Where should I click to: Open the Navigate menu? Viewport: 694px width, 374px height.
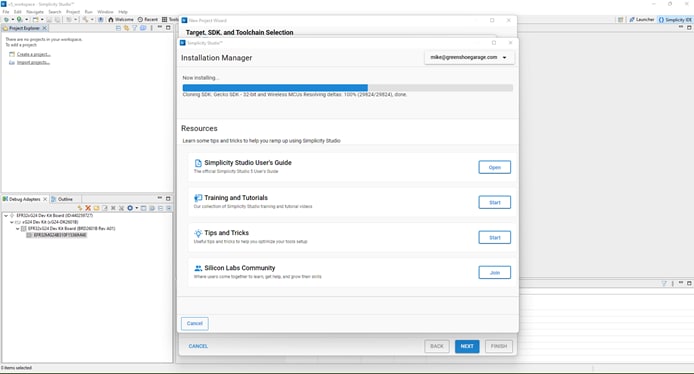point(35,12)
